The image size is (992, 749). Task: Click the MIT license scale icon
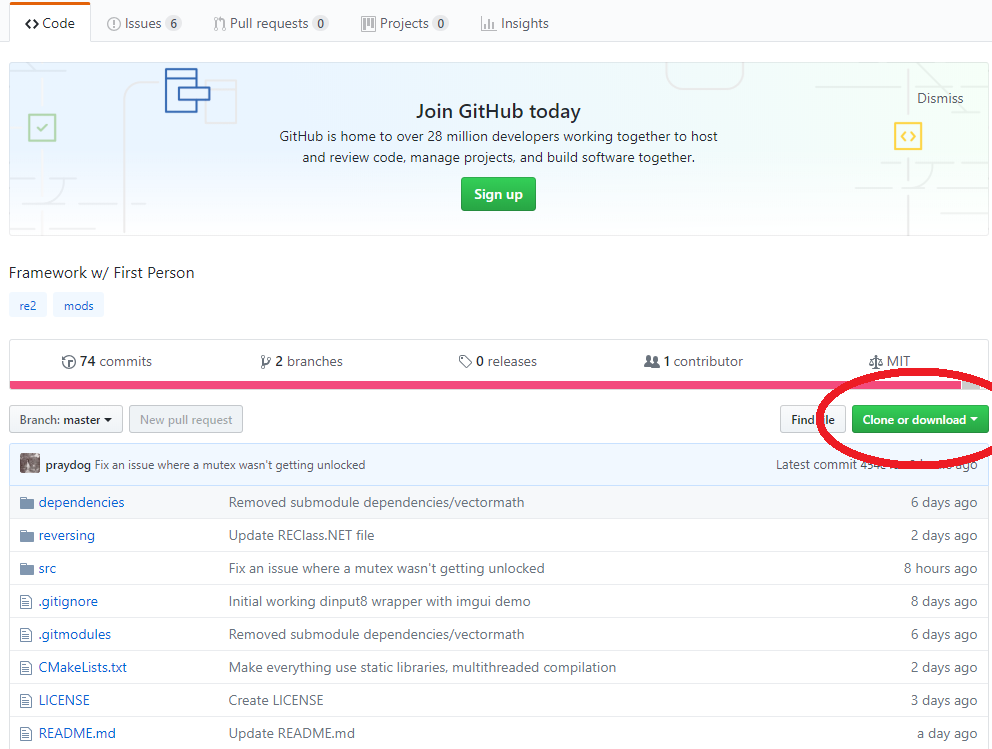click(876, 362)
